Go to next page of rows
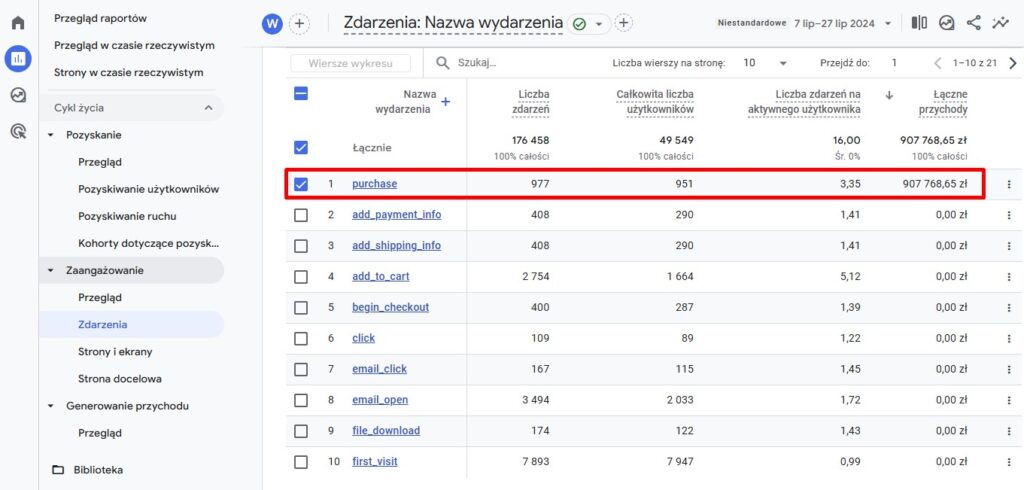This screenshot has height=490, width=1024. pyautogui.click(x=1013, y=63)
